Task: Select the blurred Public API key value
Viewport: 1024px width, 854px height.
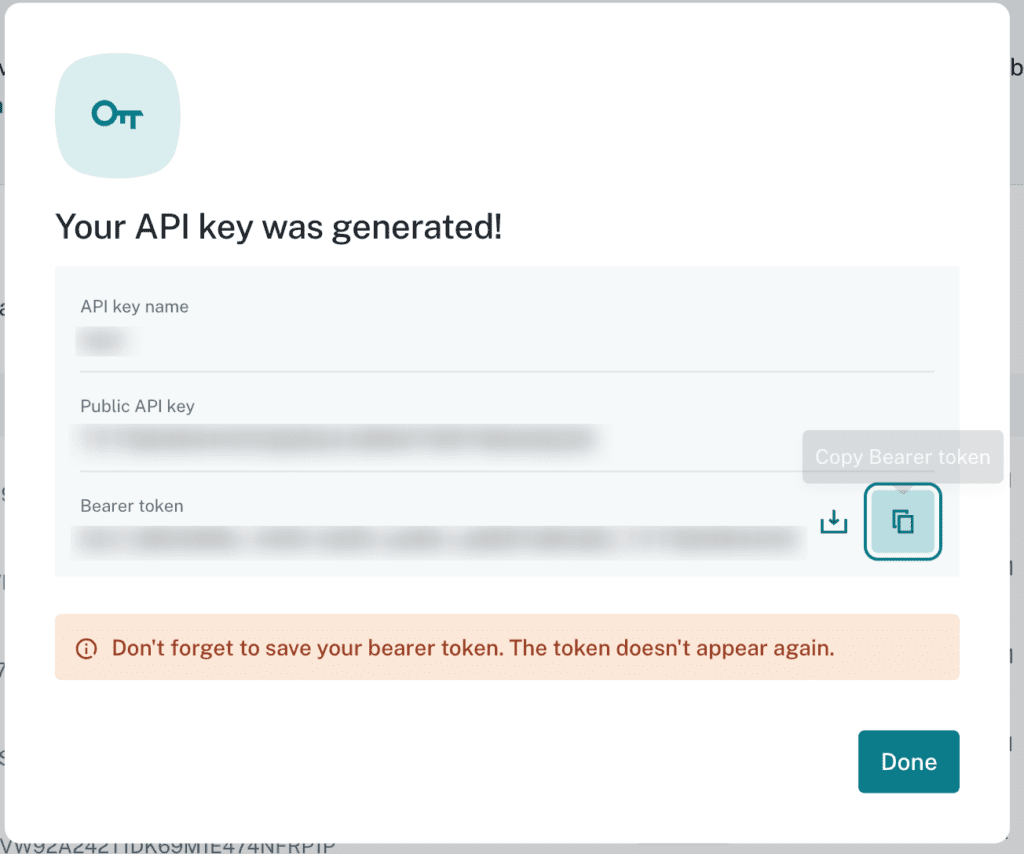Action: coord(338,439)
